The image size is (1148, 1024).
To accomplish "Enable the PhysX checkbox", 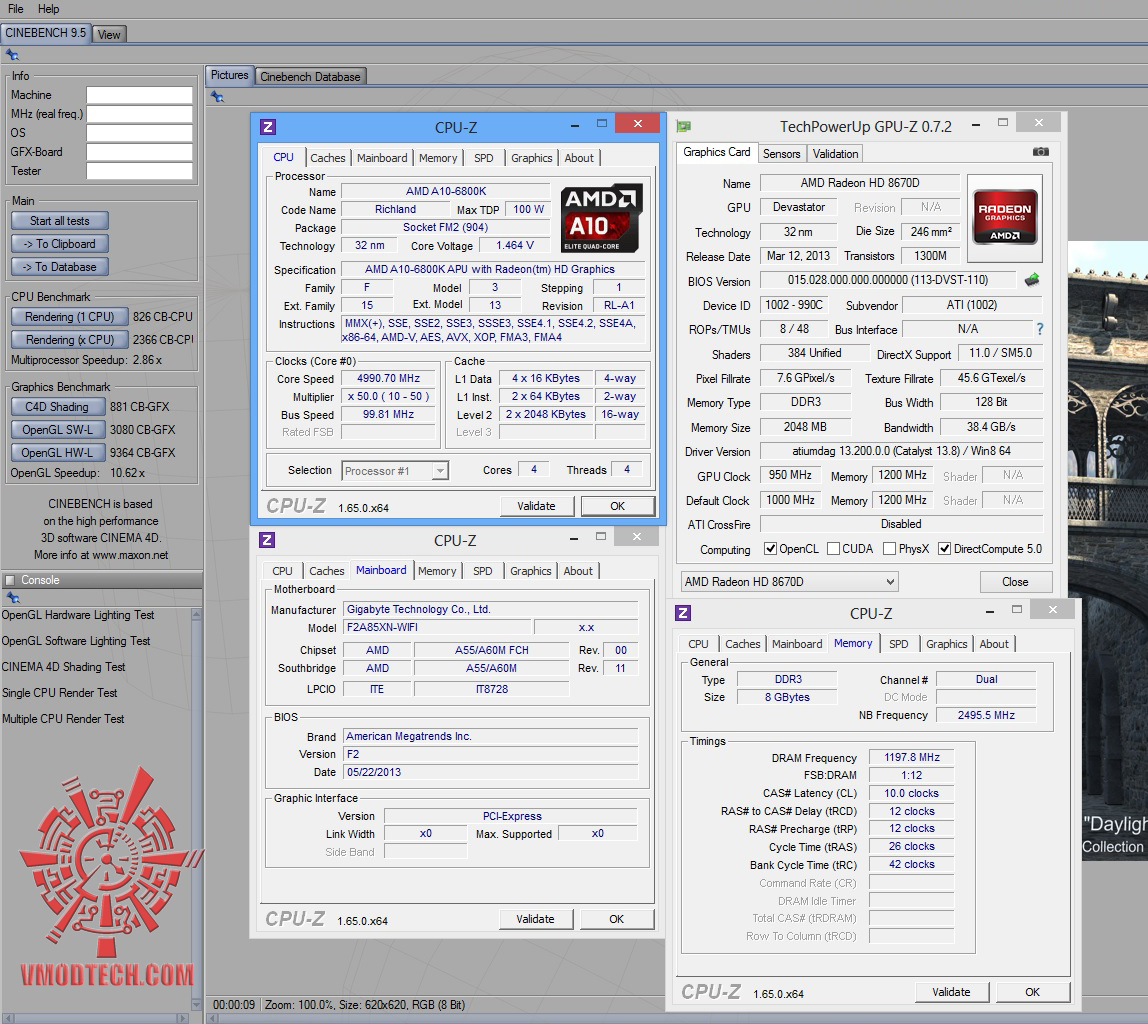I will (x=890, y=548).
